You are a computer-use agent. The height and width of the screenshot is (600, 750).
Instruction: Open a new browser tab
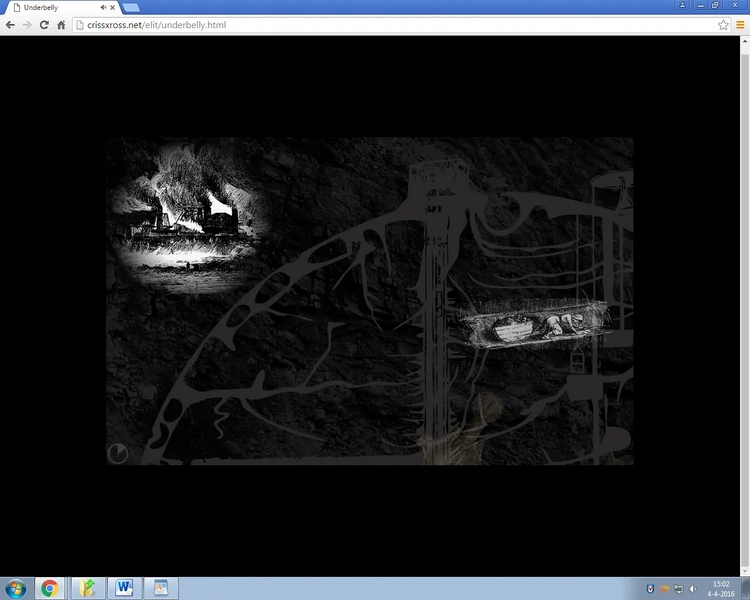[x=131, y=8]
